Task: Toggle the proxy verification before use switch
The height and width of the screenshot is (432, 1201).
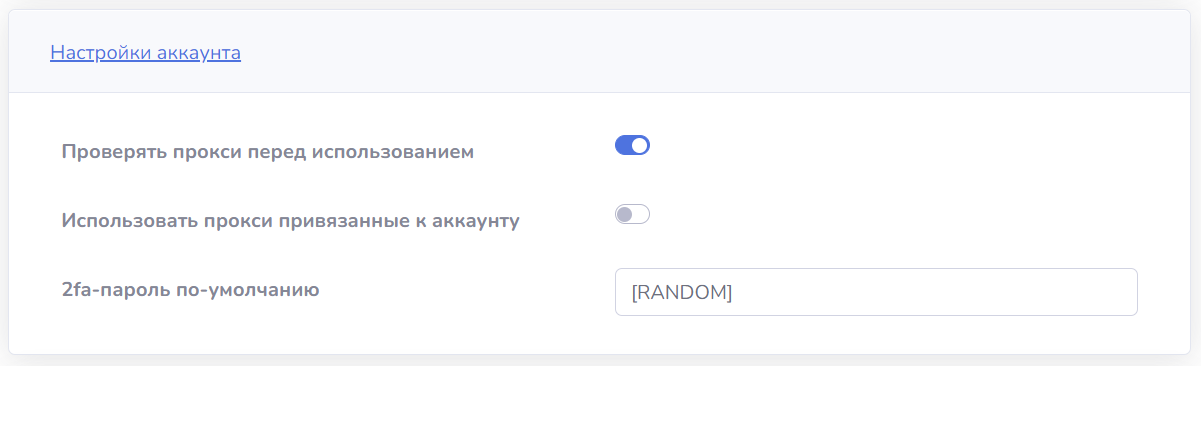Action: (x=632, y=146)
